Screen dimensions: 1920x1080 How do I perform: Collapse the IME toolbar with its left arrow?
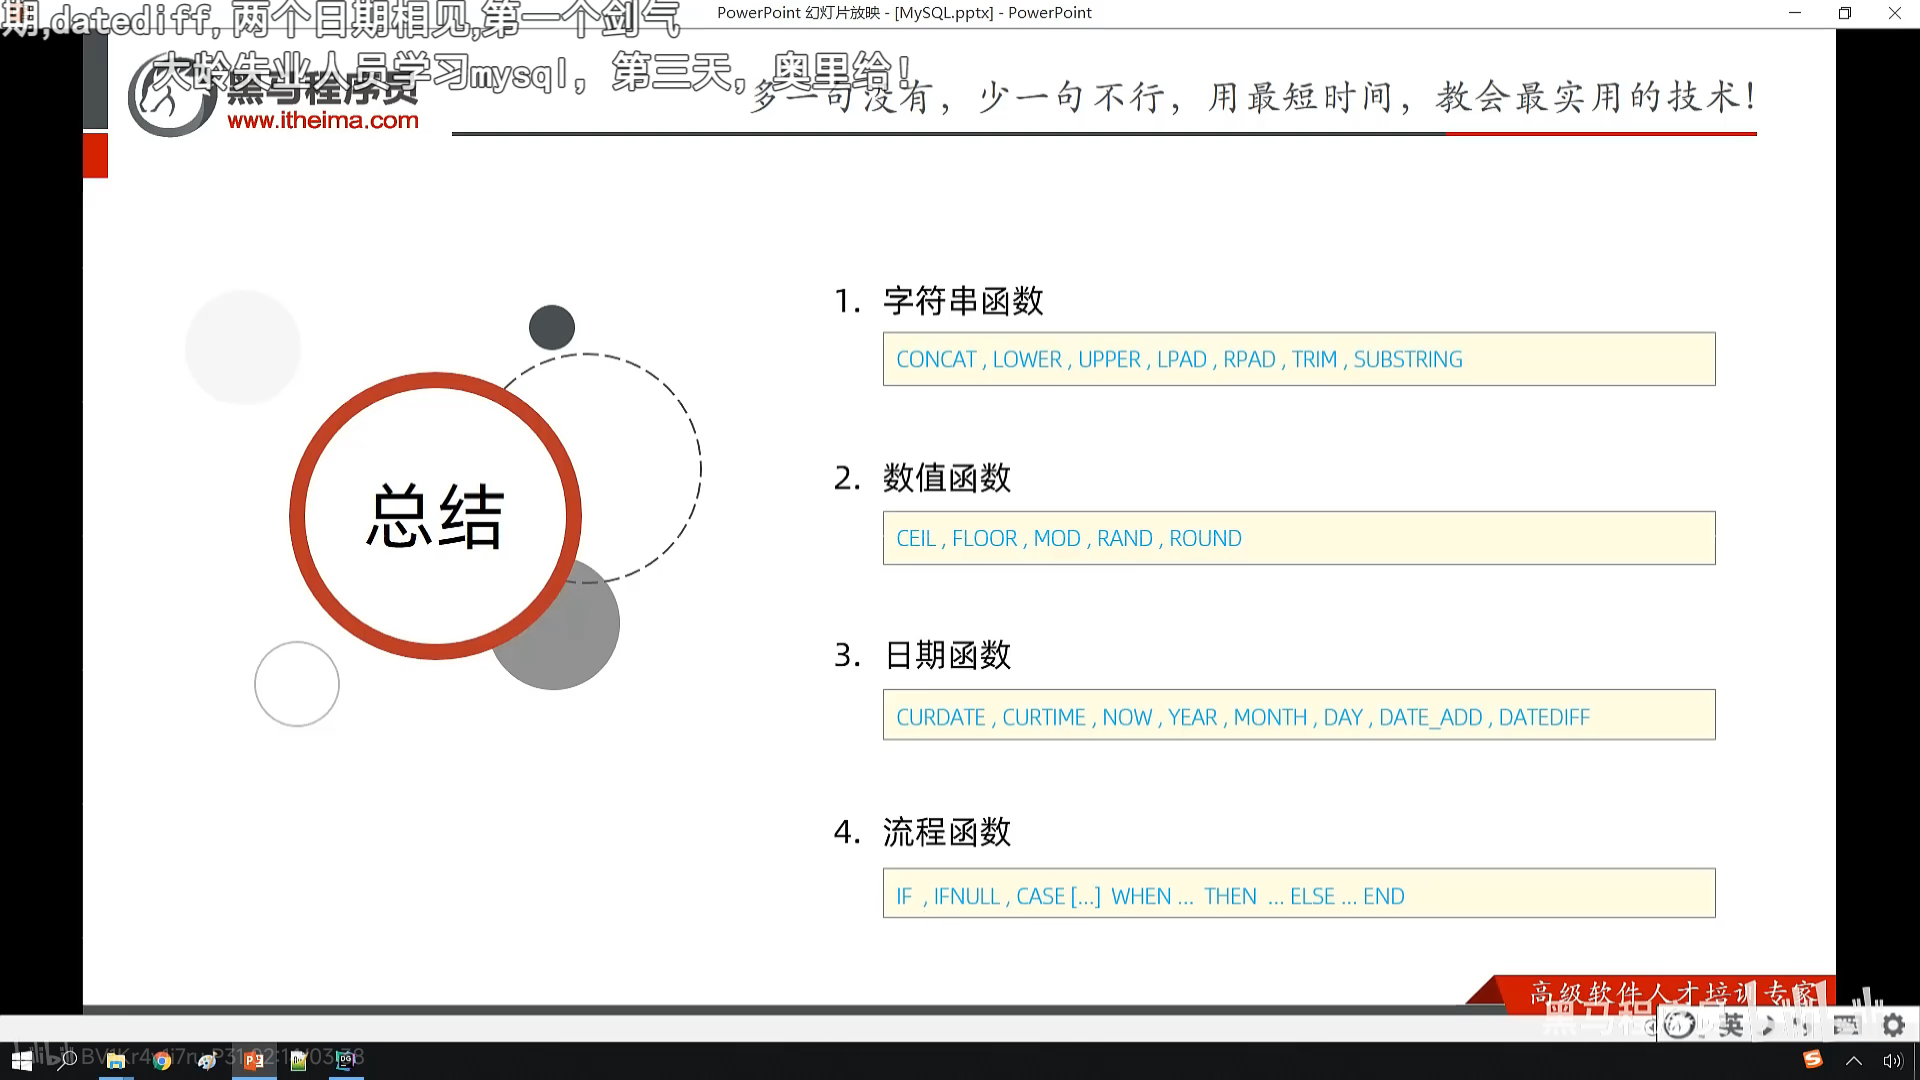click(x=1648, y=1026)
